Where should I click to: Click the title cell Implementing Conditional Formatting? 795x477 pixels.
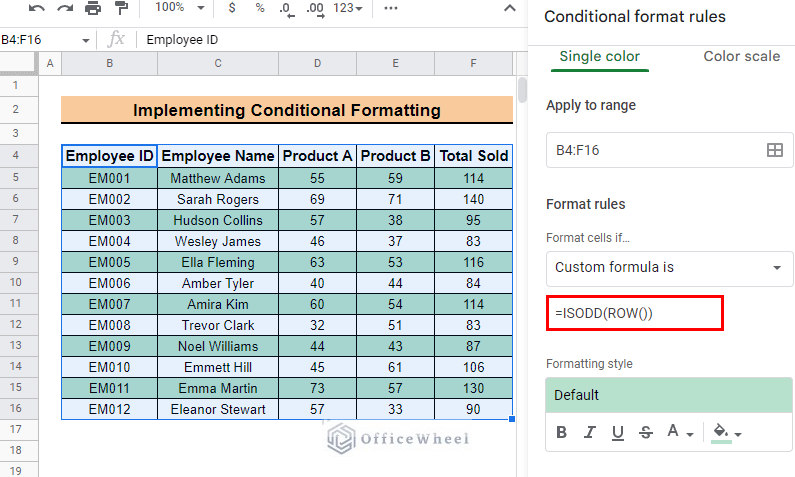click(287, 110)
